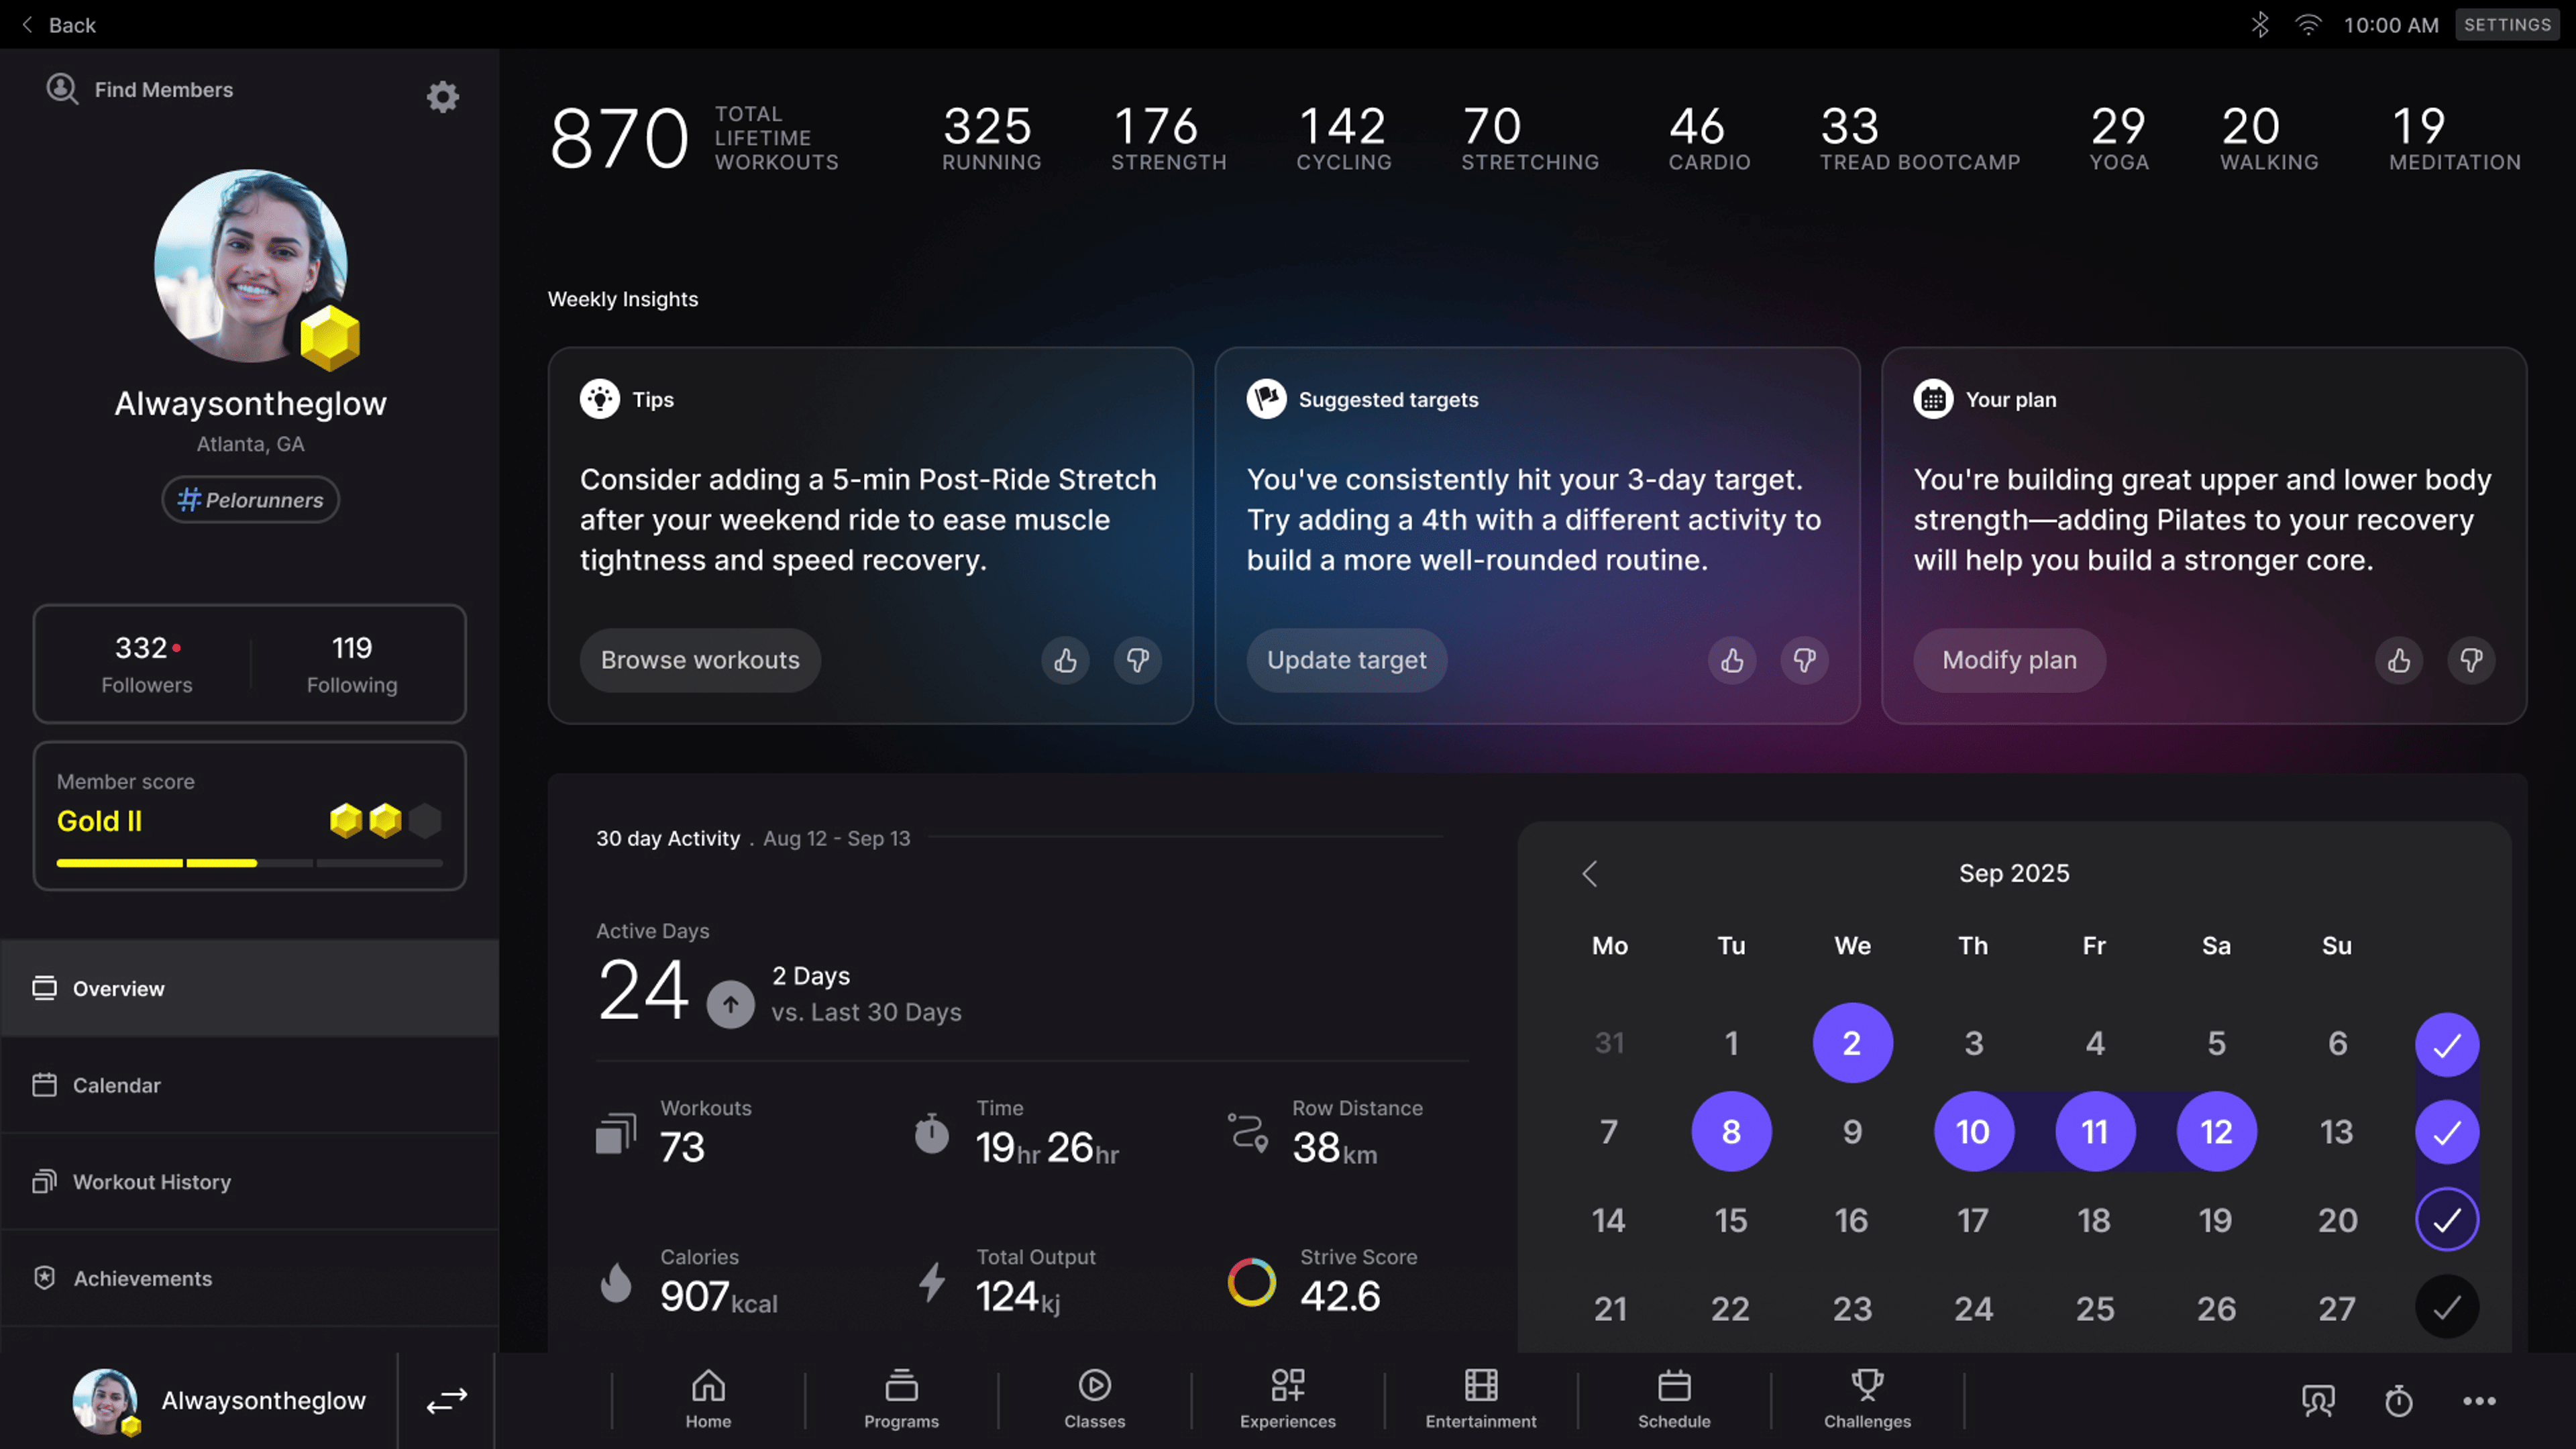
Task: Give a thumbs up to the Tips insight
Action: (x=1065, y=660)
